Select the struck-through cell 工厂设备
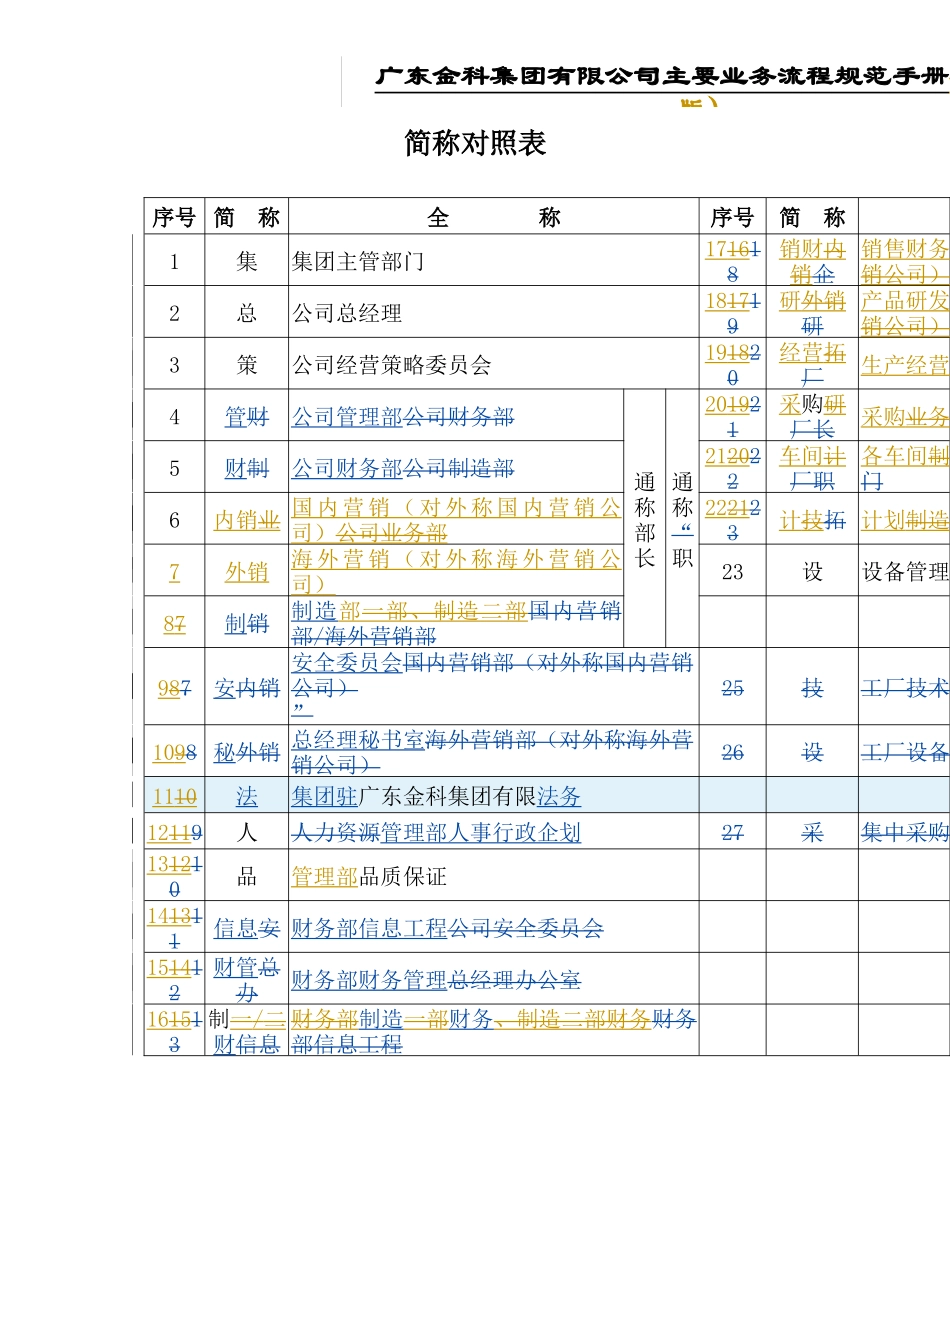950x1344 pixels. click(x=905, y=753)
